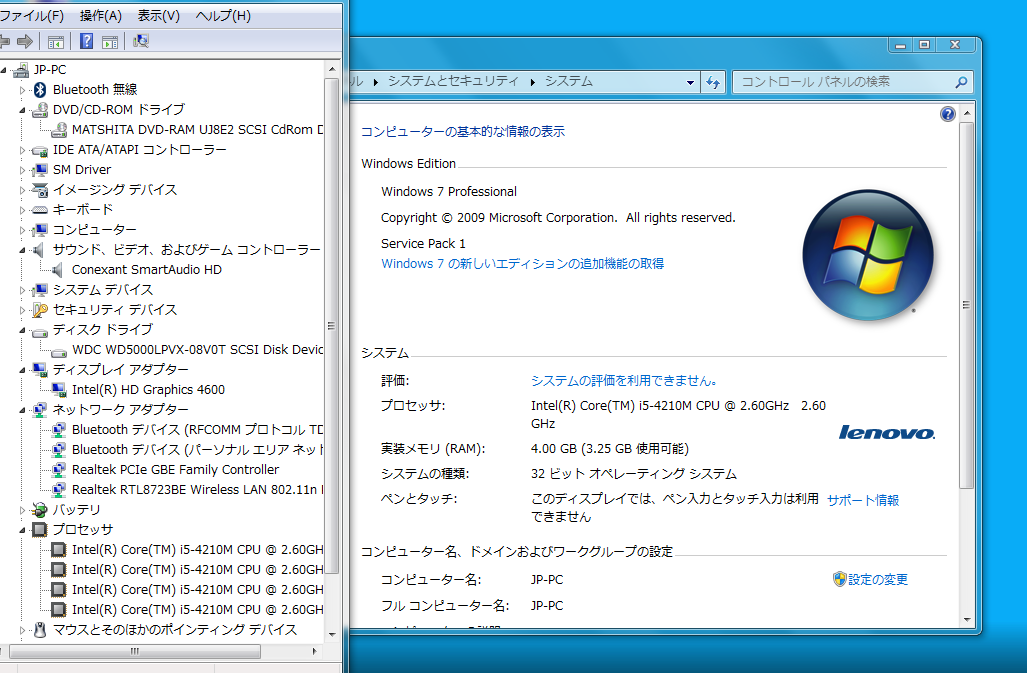Select the プロセッサ chip icon

(41, 530)
